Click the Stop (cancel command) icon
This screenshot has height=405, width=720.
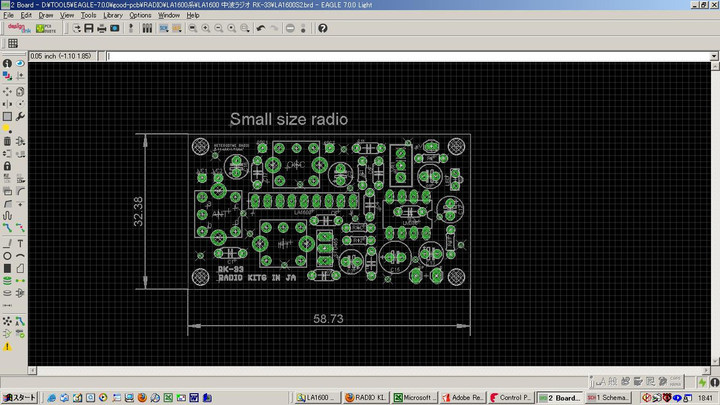(290, 28)
